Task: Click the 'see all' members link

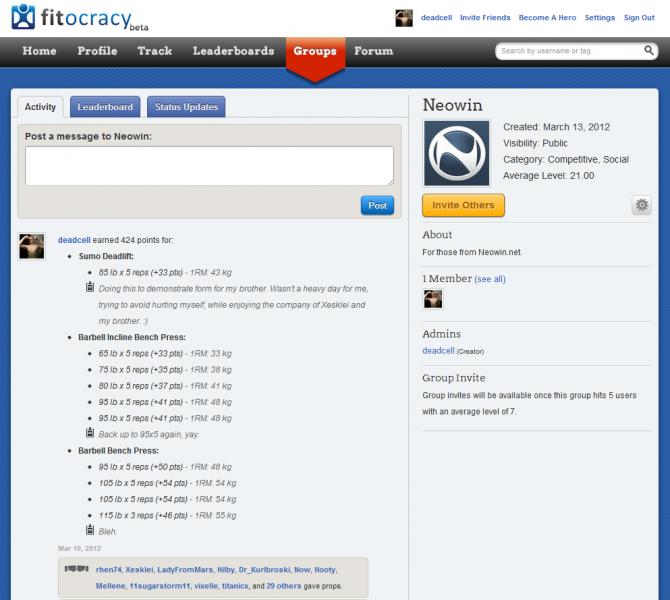Action: pos(490,279)
